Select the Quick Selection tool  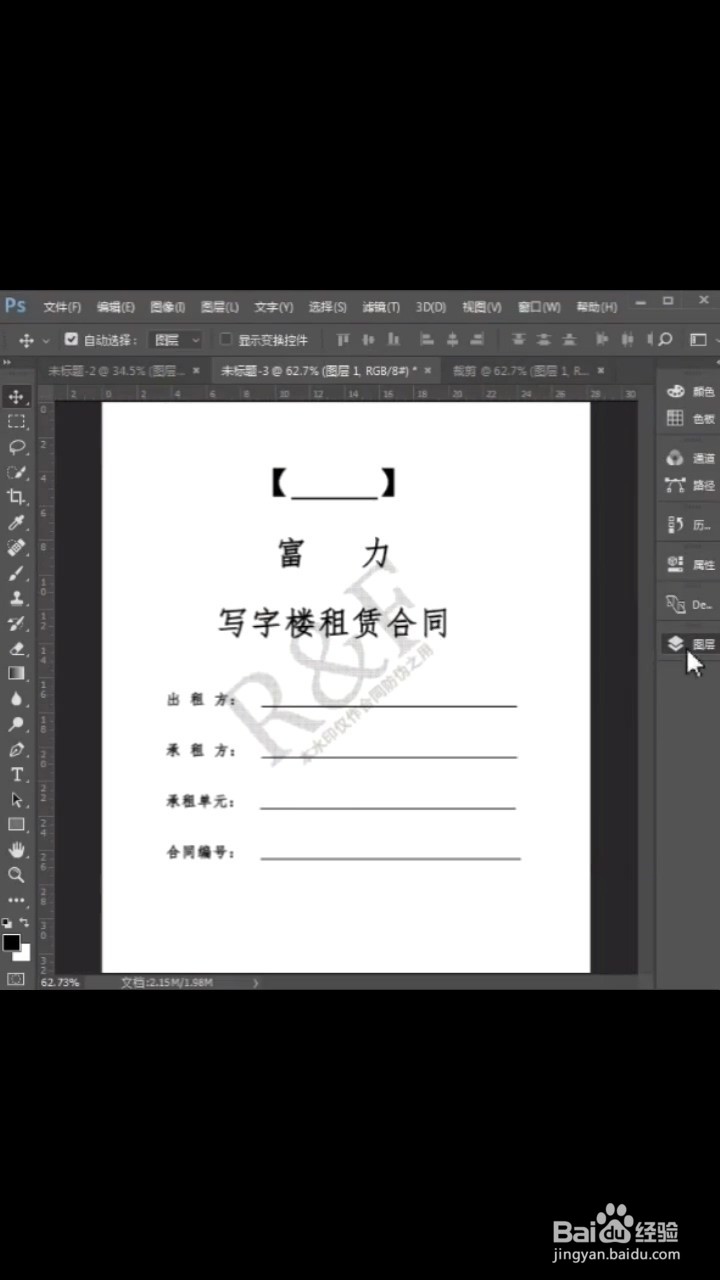16,472
